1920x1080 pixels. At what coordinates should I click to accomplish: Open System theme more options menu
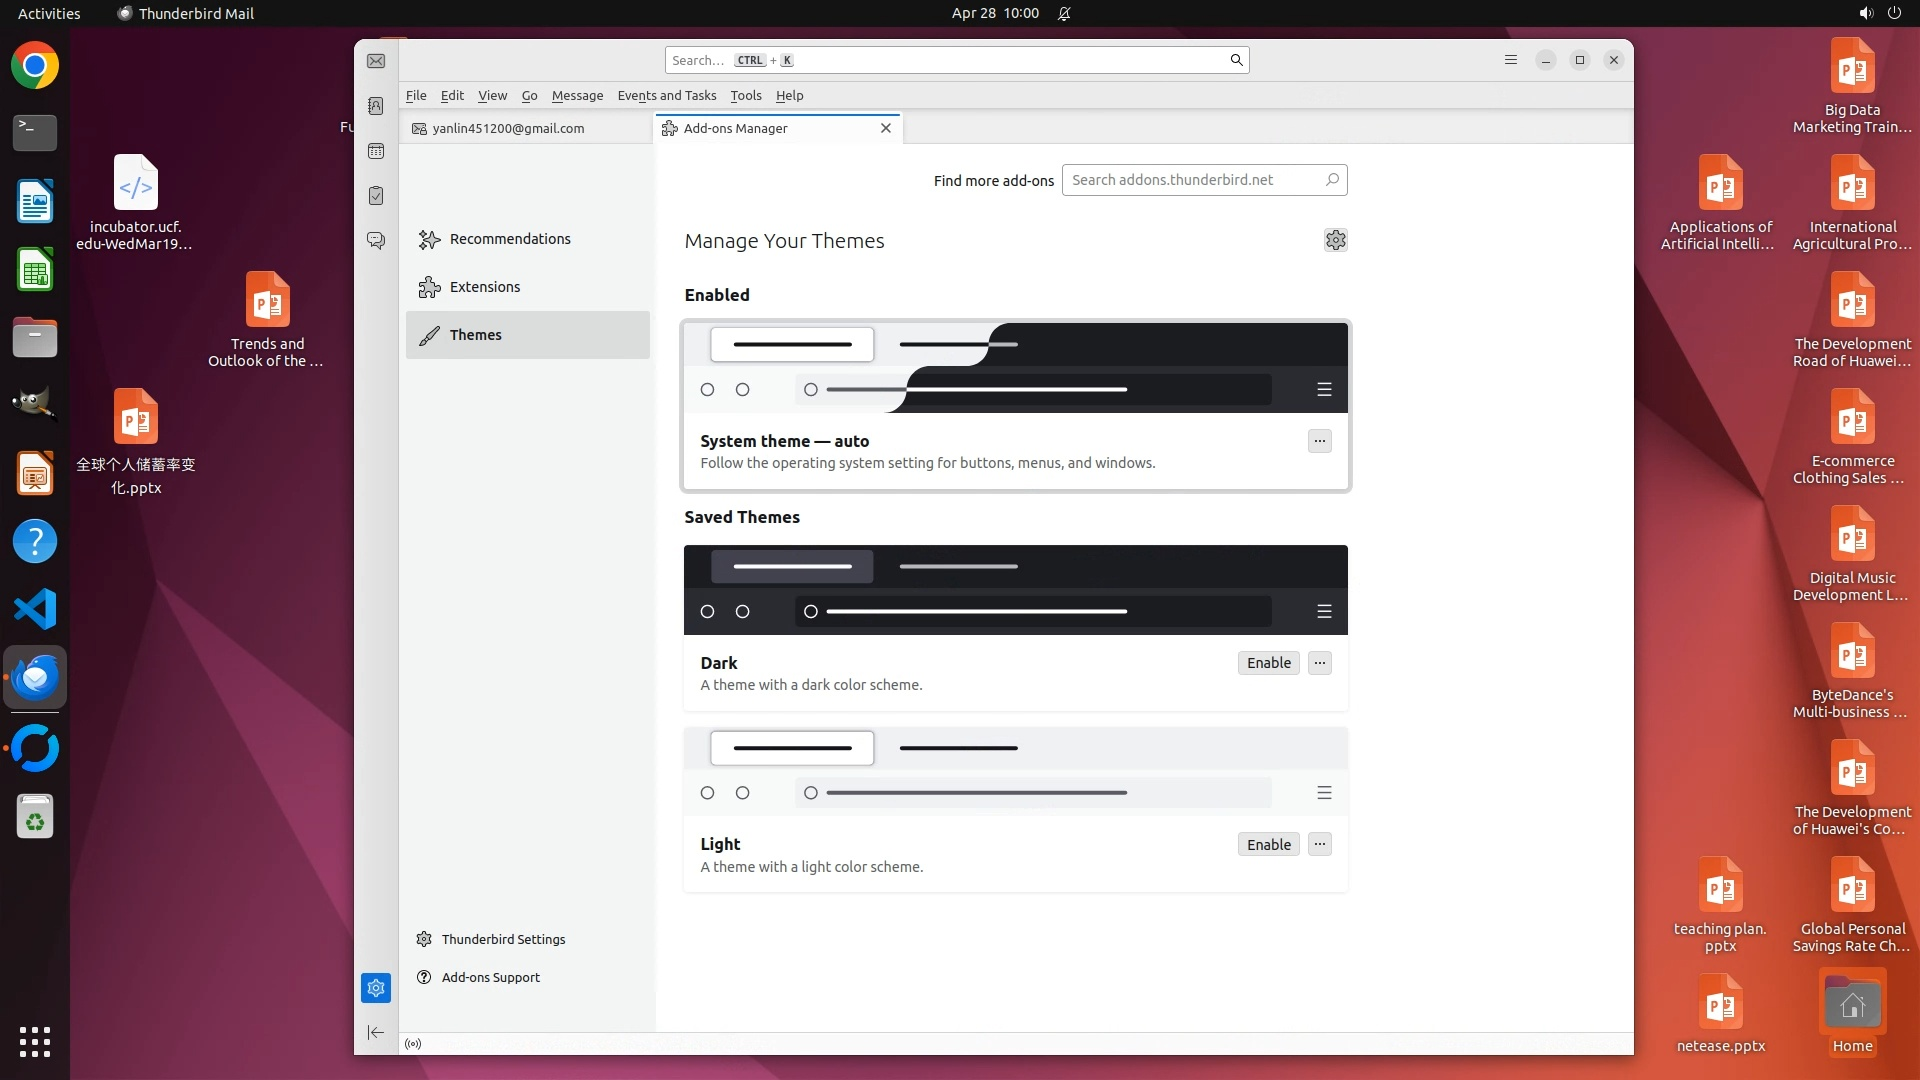point(1319,441)
